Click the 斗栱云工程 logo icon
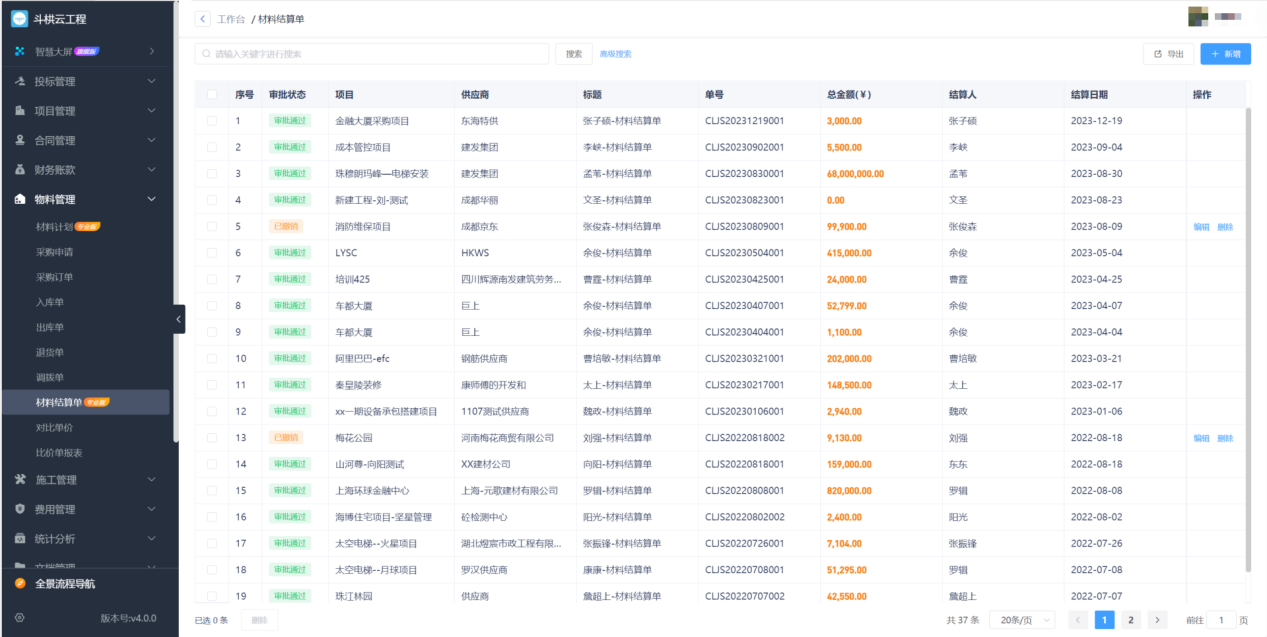 19,19
